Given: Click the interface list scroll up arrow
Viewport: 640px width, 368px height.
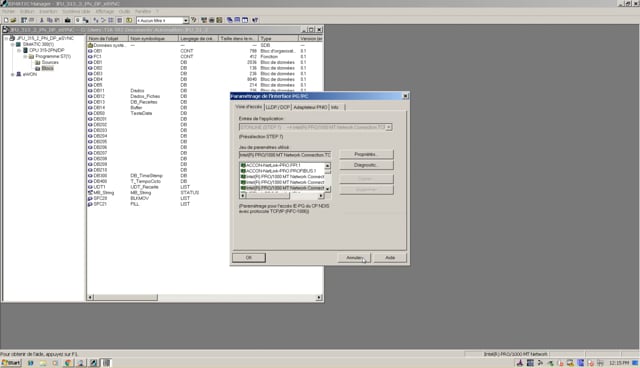Looking at the screenshot, I should coord(327,166).
